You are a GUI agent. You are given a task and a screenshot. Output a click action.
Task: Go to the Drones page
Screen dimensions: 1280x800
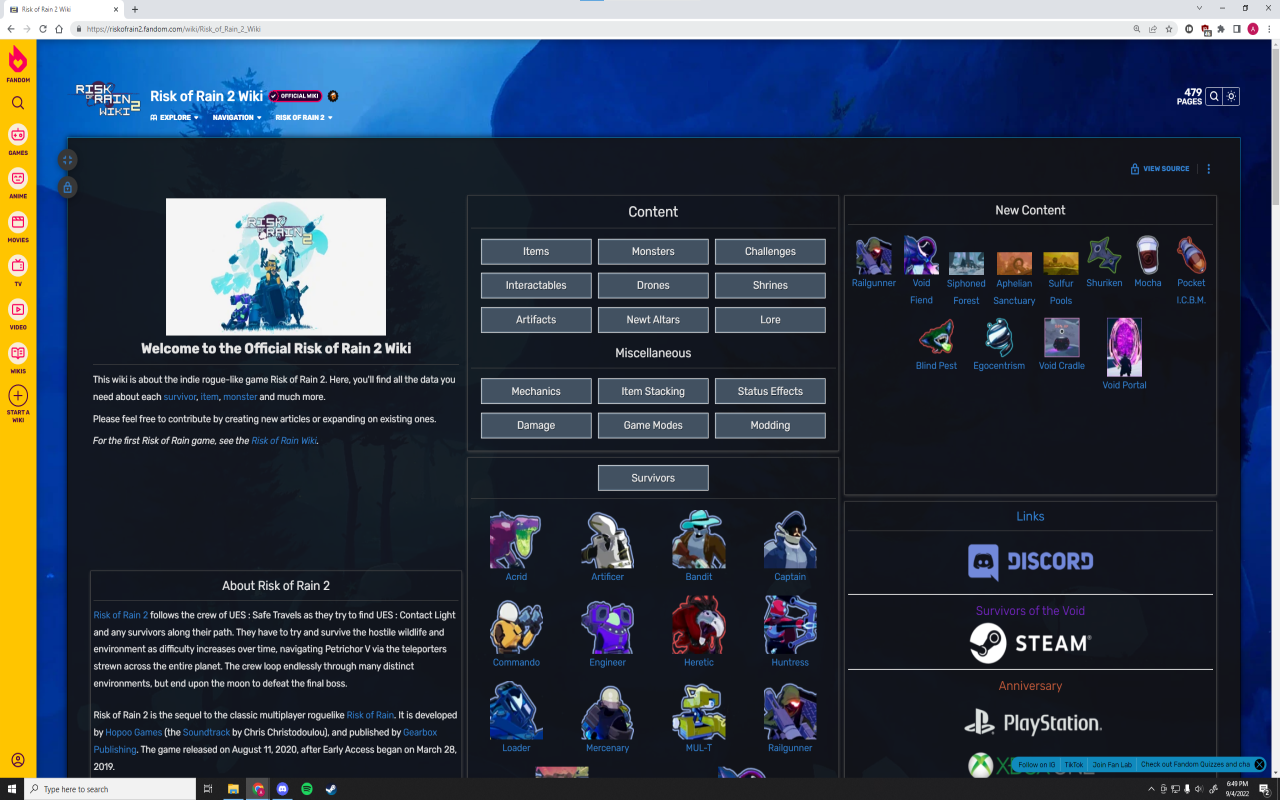pos(653,285)
